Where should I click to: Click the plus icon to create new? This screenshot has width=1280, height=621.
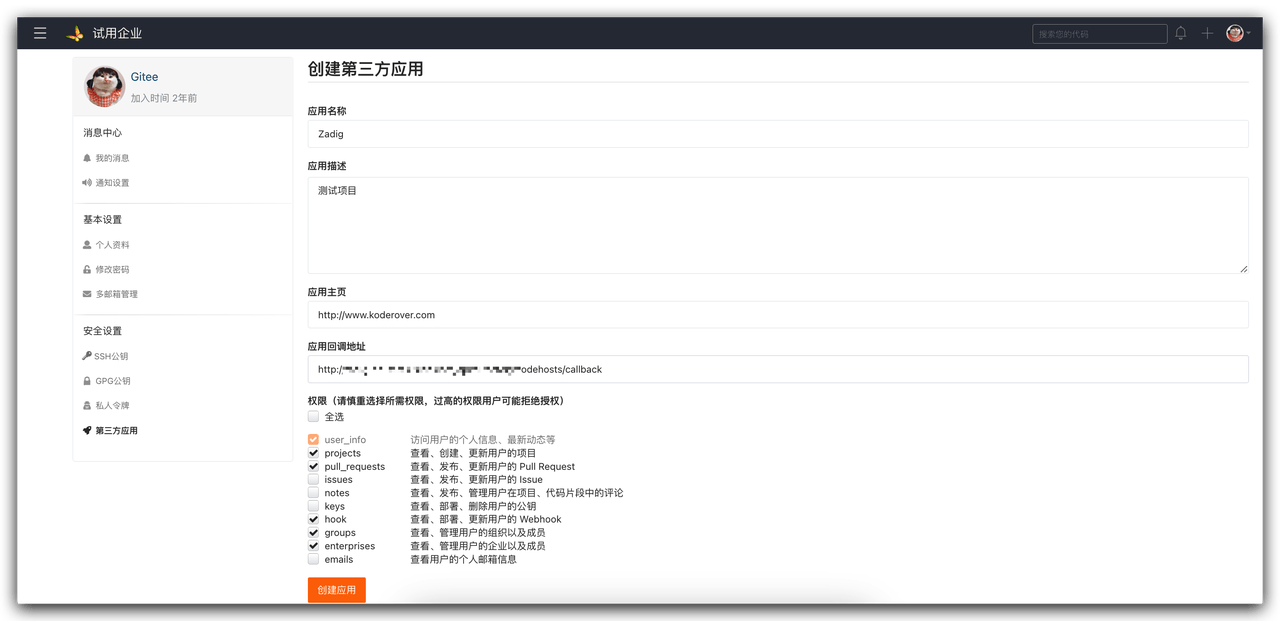coord(1207,33)
